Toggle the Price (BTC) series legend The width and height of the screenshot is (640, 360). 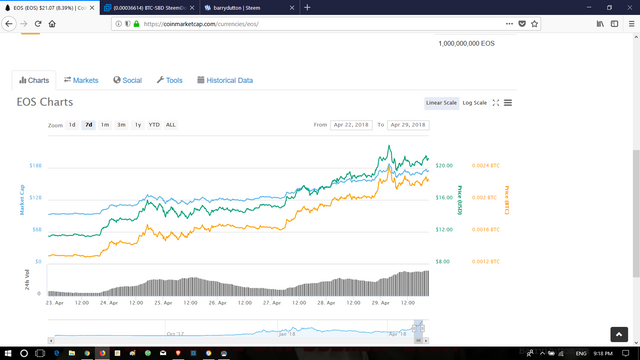tap(507, 200)
